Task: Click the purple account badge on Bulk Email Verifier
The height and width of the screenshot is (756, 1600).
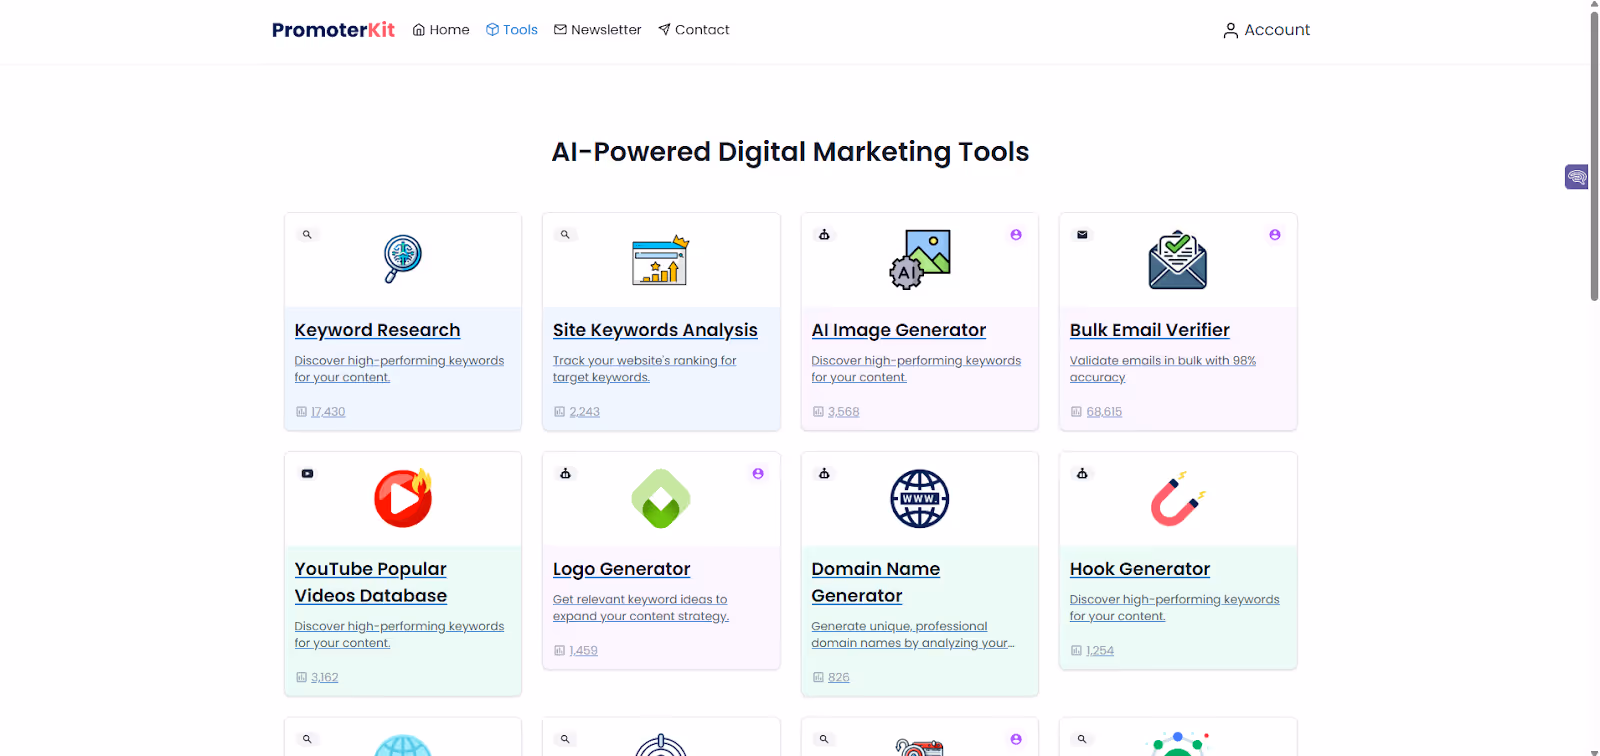Action: pyautogui.click(x=1275, y=235)
